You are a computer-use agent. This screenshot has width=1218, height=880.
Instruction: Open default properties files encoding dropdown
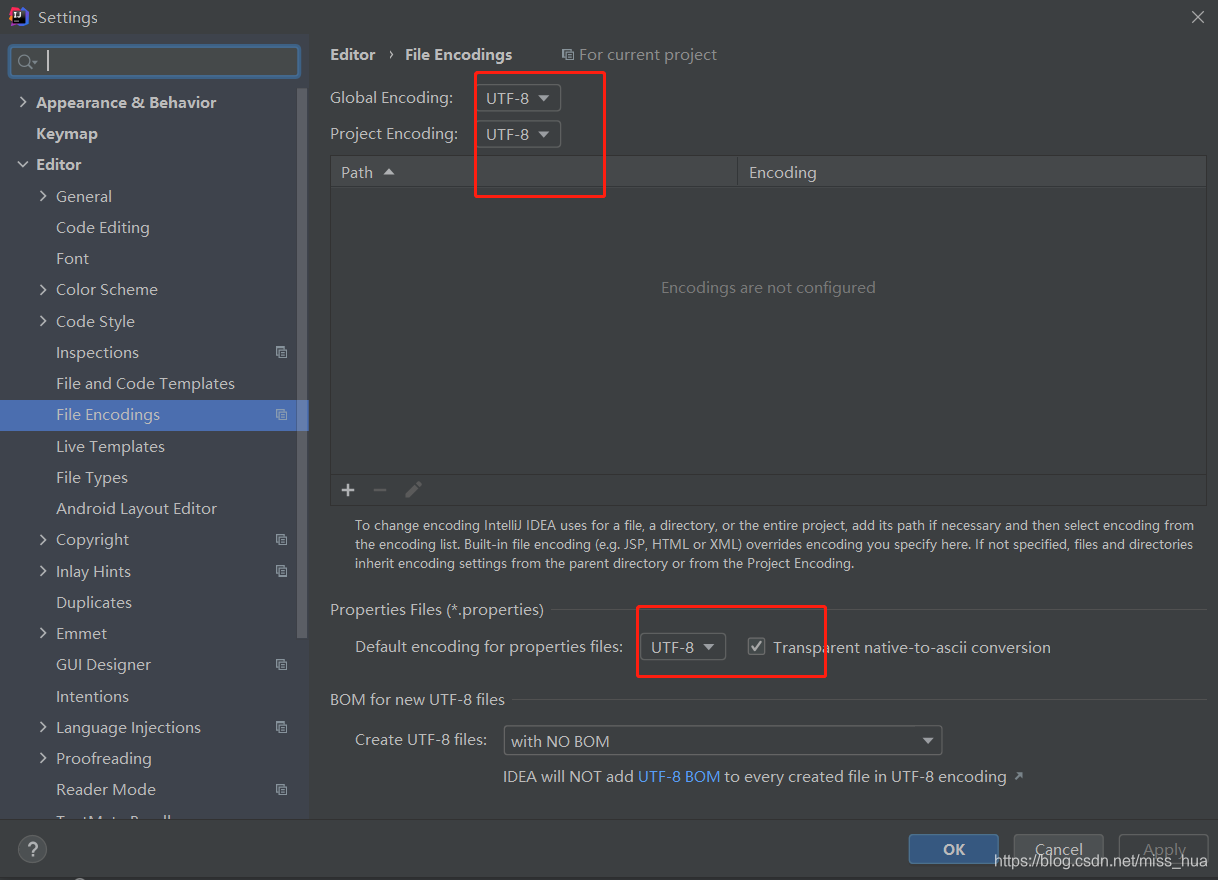pos(683,647)
